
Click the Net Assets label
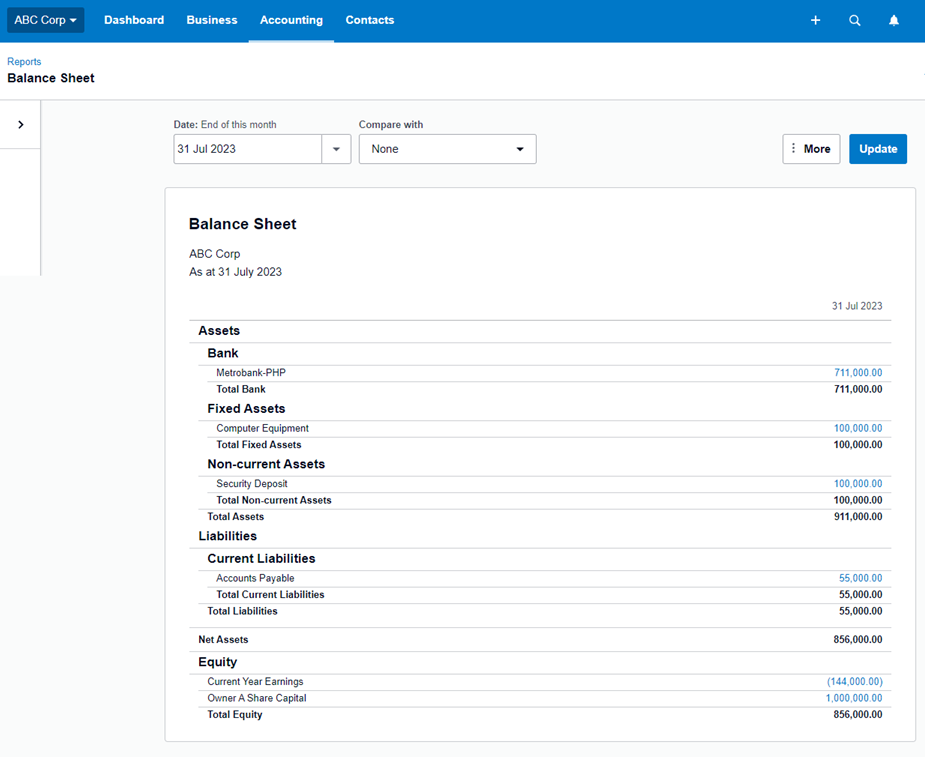(223, 640)
